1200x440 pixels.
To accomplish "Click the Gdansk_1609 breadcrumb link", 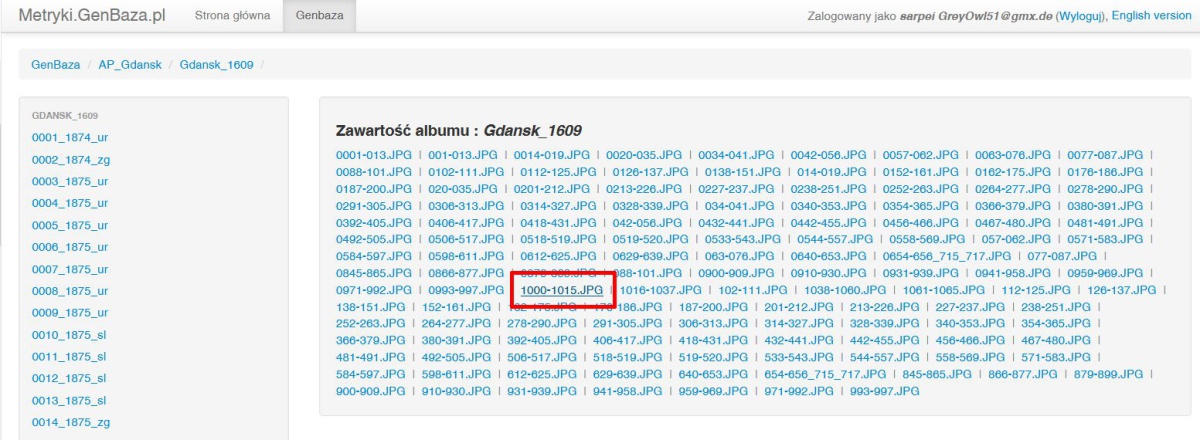I will point(216,65).
